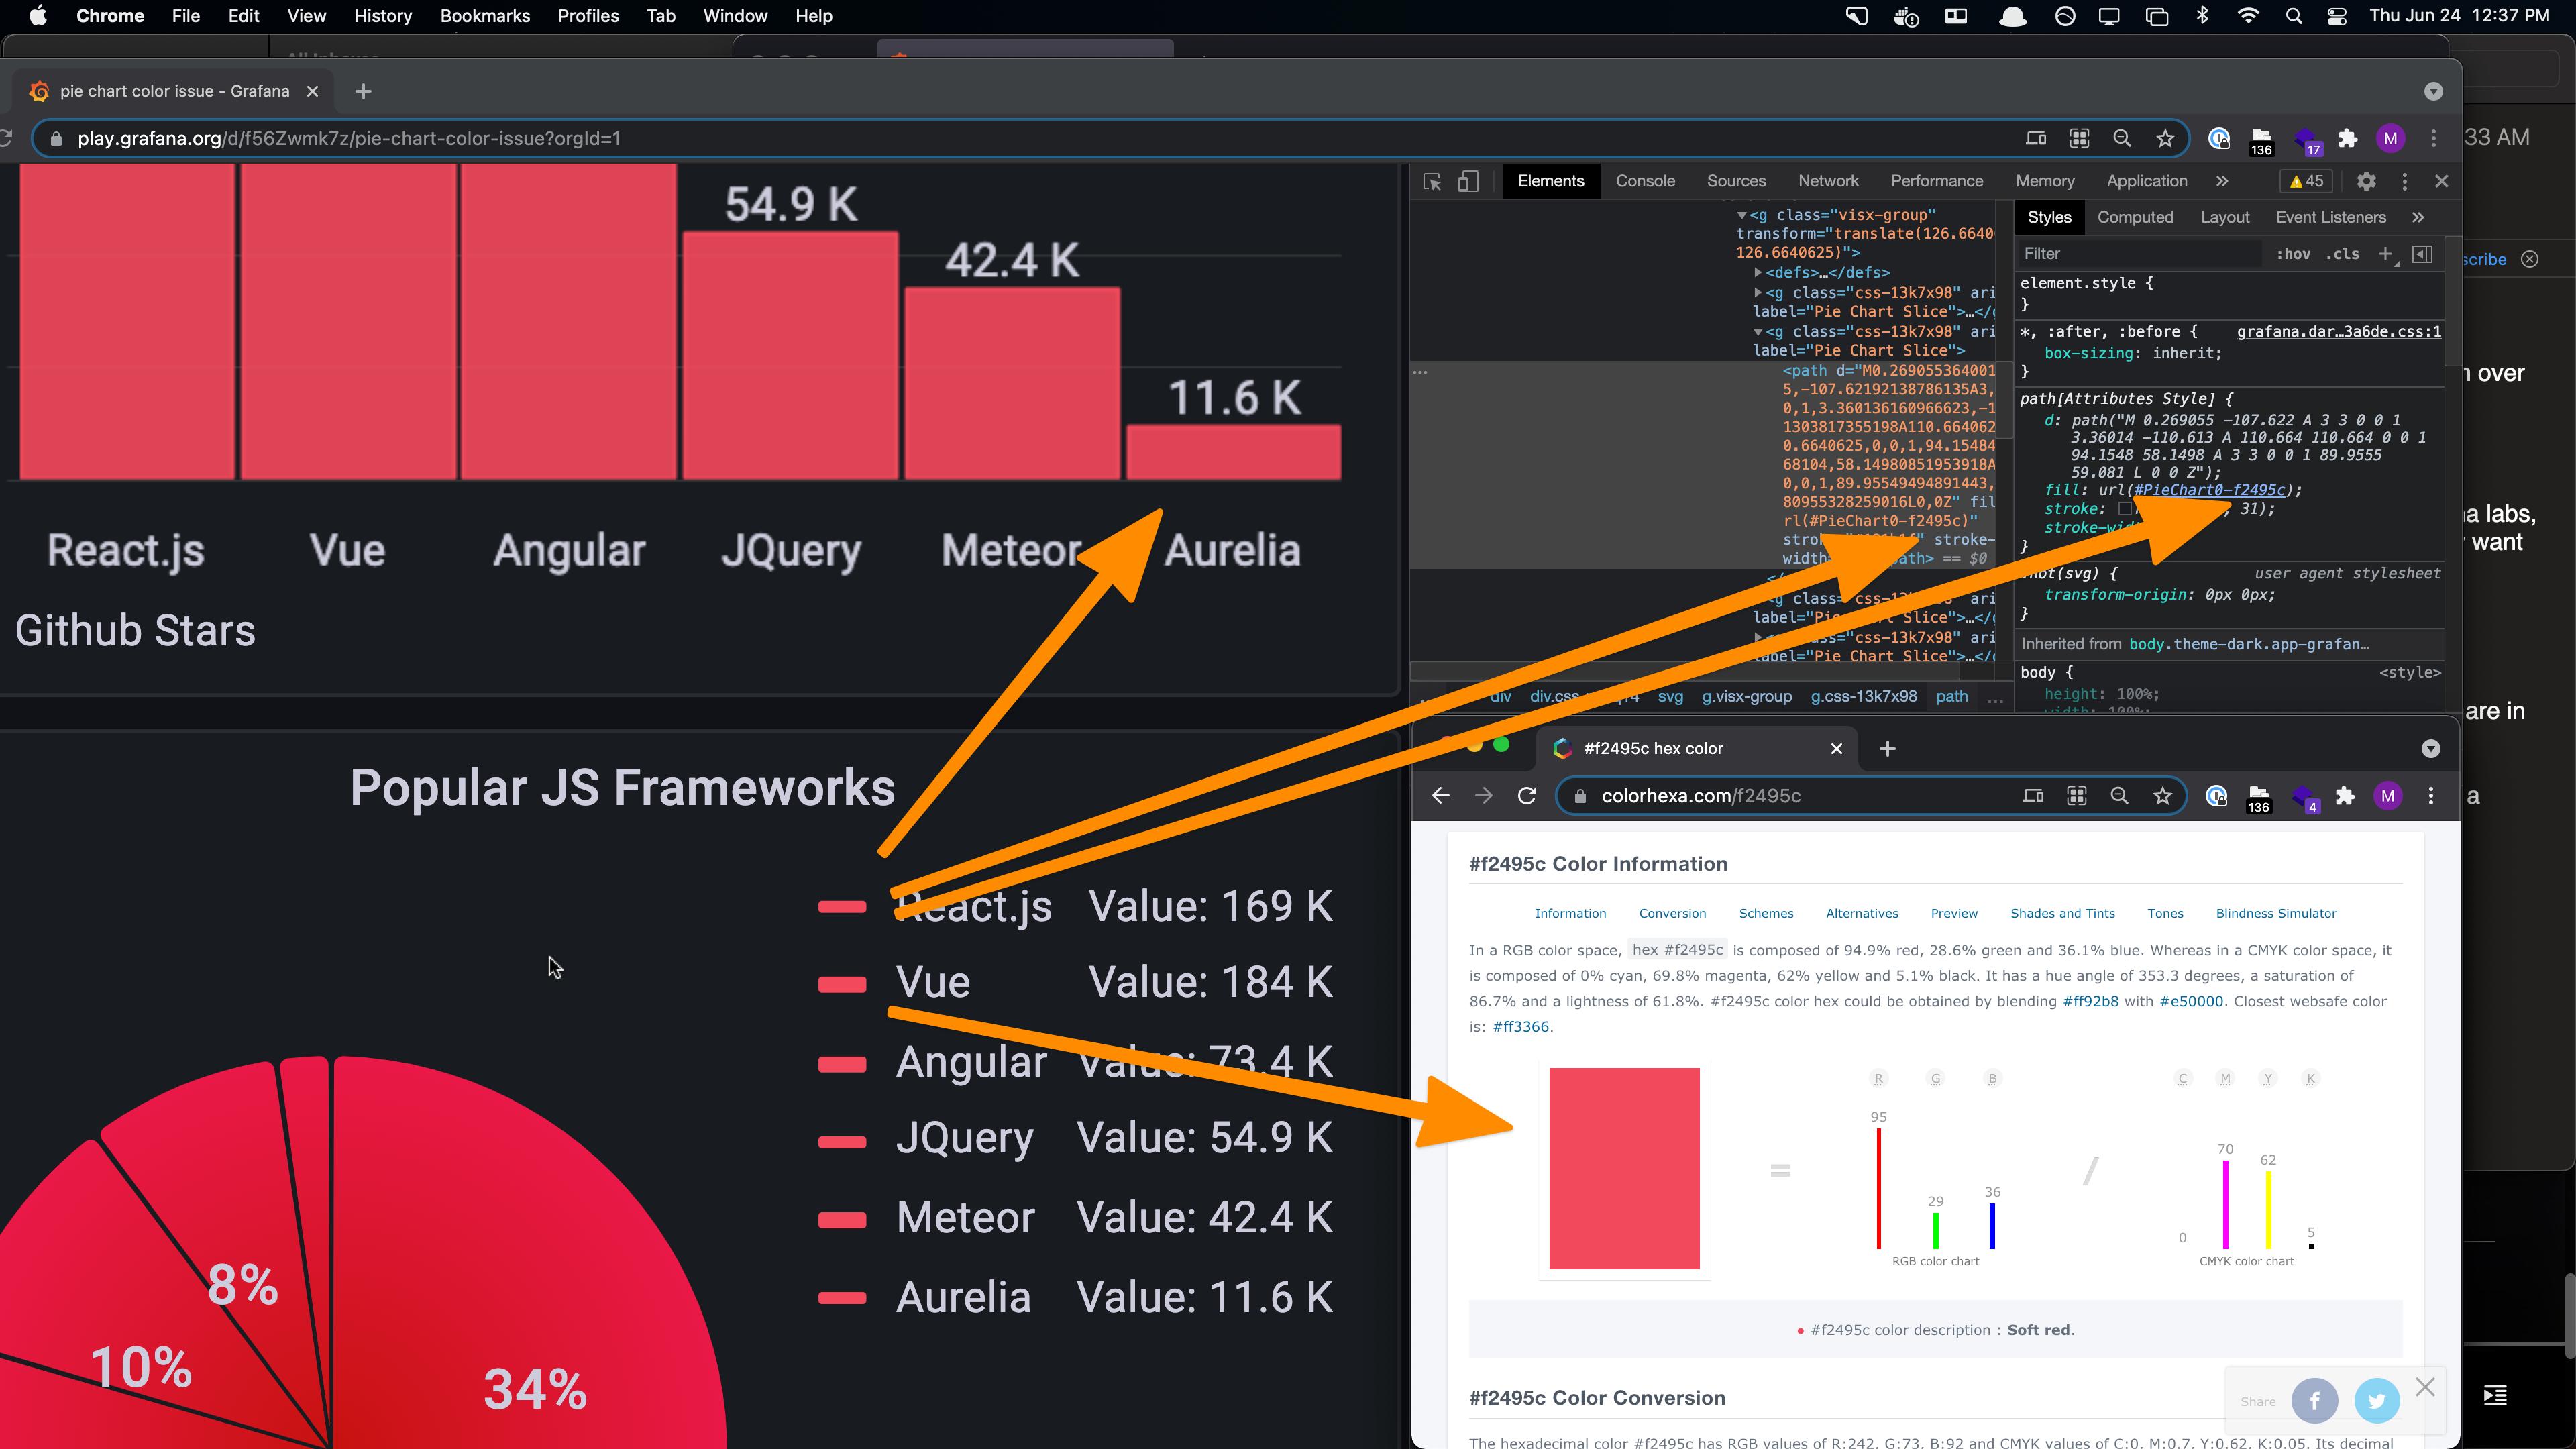Open the Shades and Tints link on colorhexa
The image size is (2576, 1449).
[x=2062, y=913]
